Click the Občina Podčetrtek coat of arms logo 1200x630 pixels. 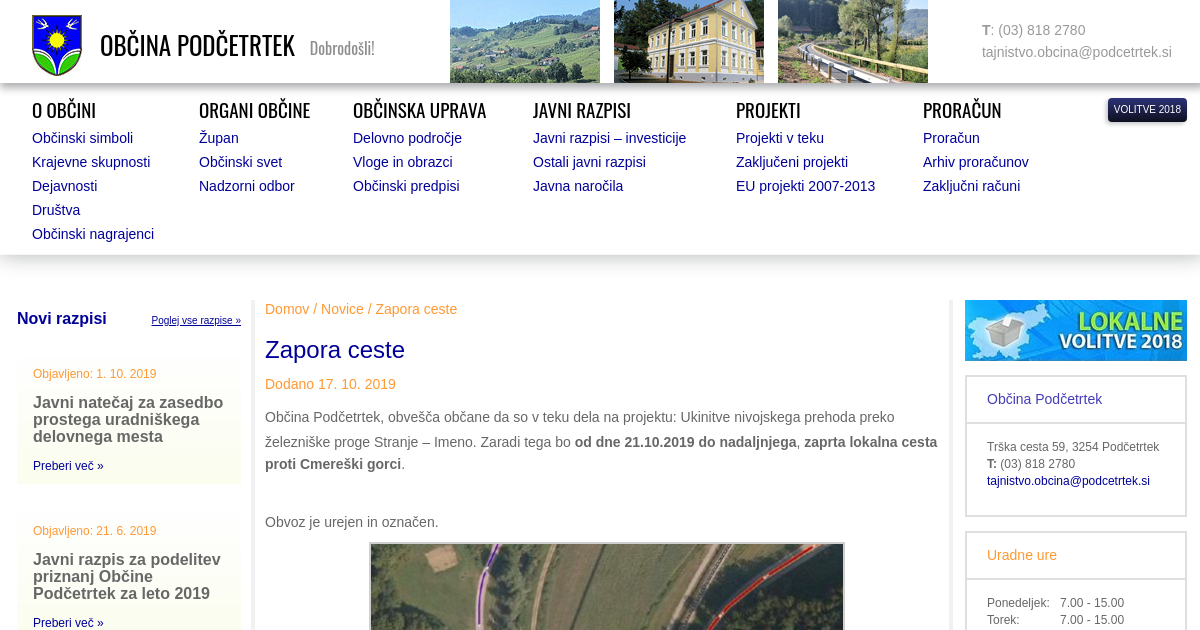coord(57,46)
